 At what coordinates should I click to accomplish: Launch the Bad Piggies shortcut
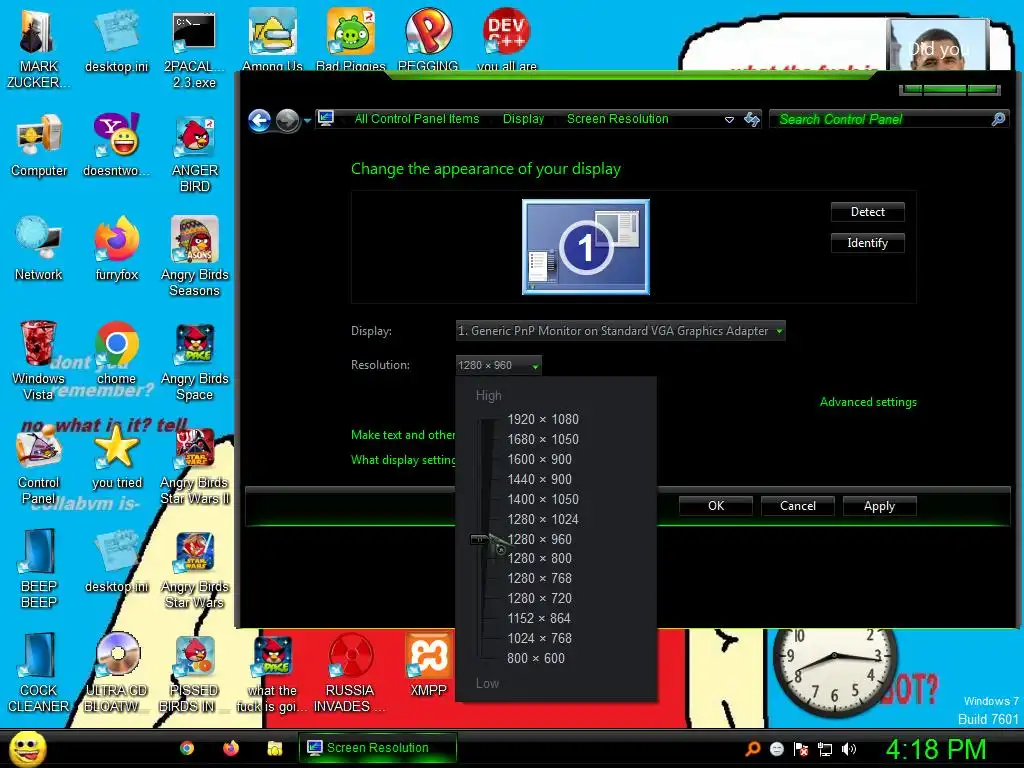(x=351, y=39)
